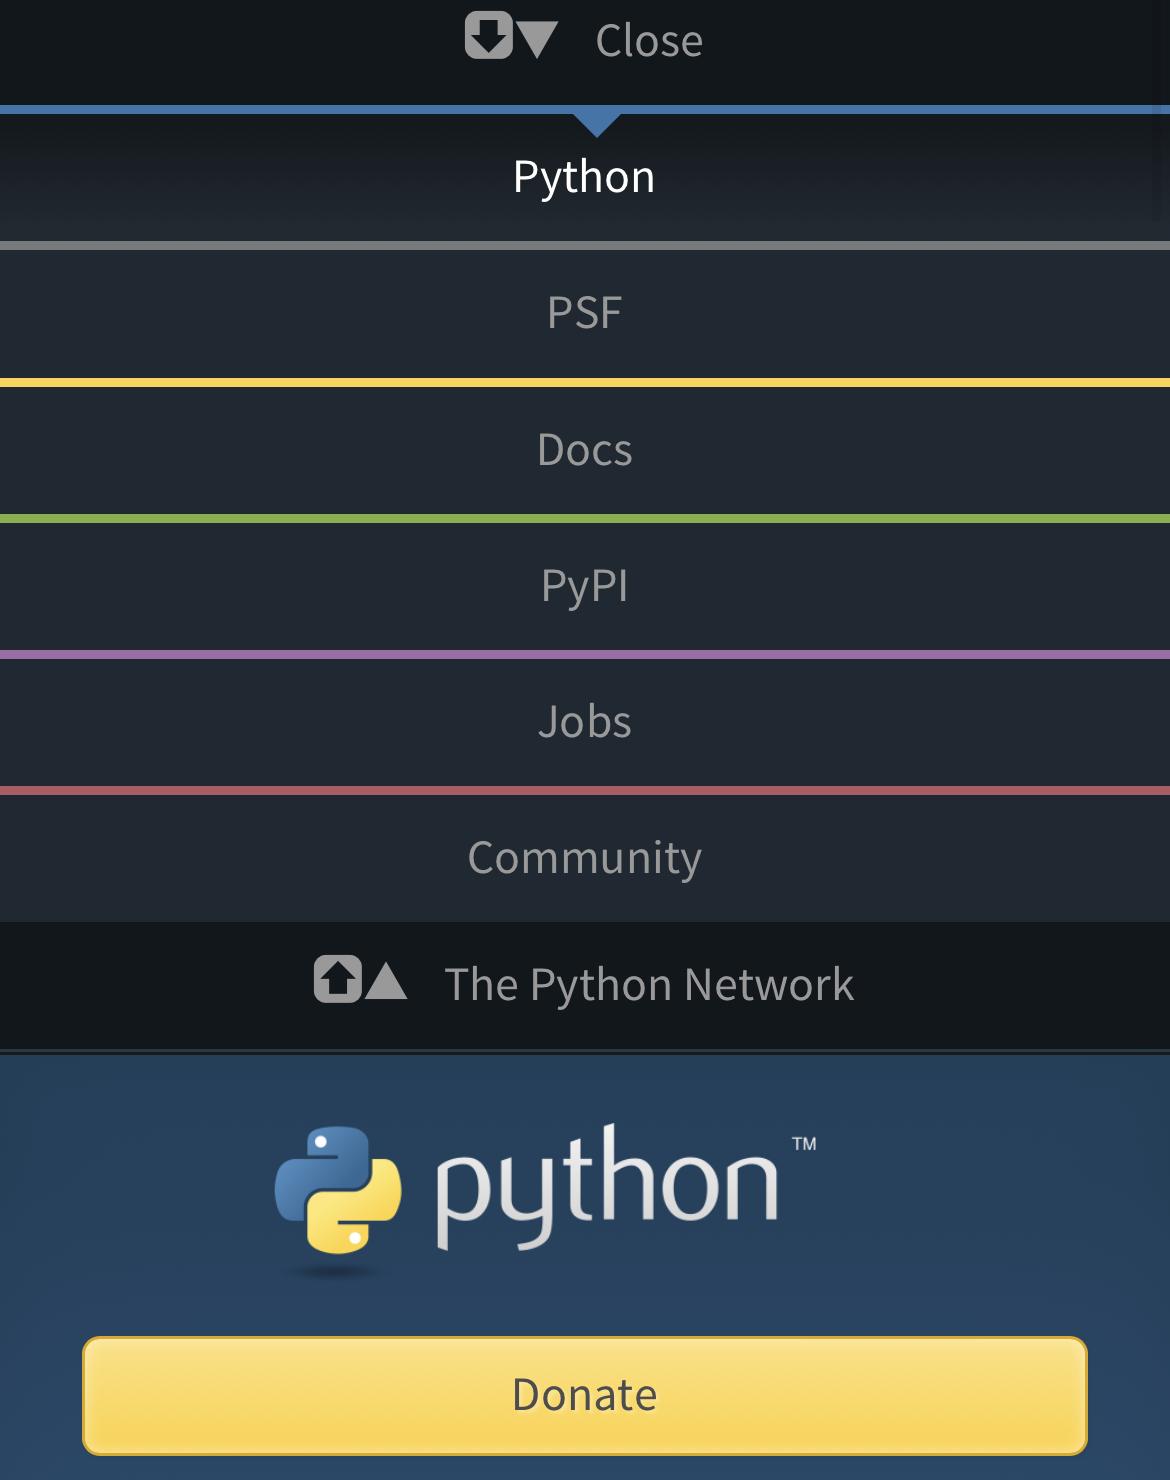Select the Jobs menu item
The height and width of the screenshot is (1480, 1170).
pos(585,722)
